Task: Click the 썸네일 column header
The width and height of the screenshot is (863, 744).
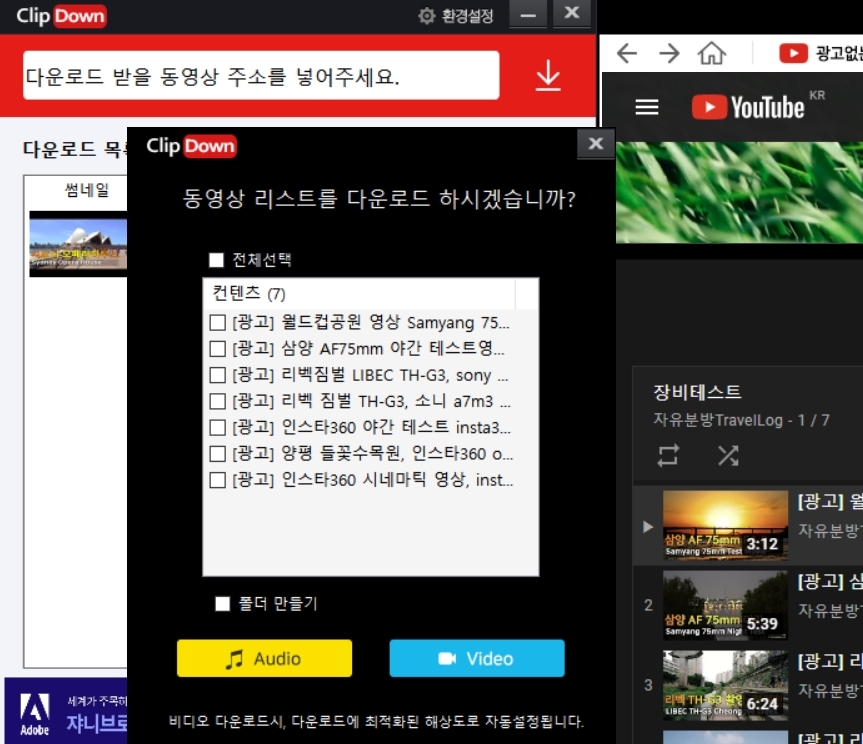Action: (86, 190)
